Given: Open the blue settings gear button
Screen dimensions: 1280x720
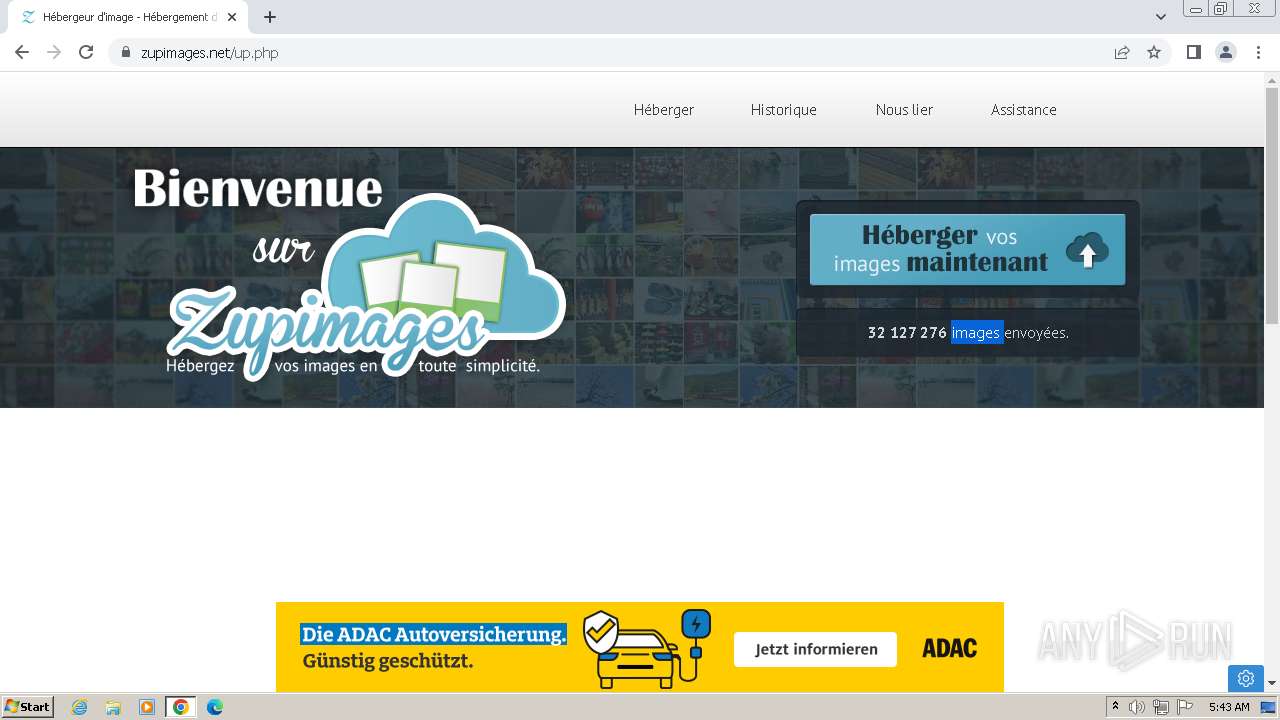Looking at the screenshot, I should point(1246,678).
